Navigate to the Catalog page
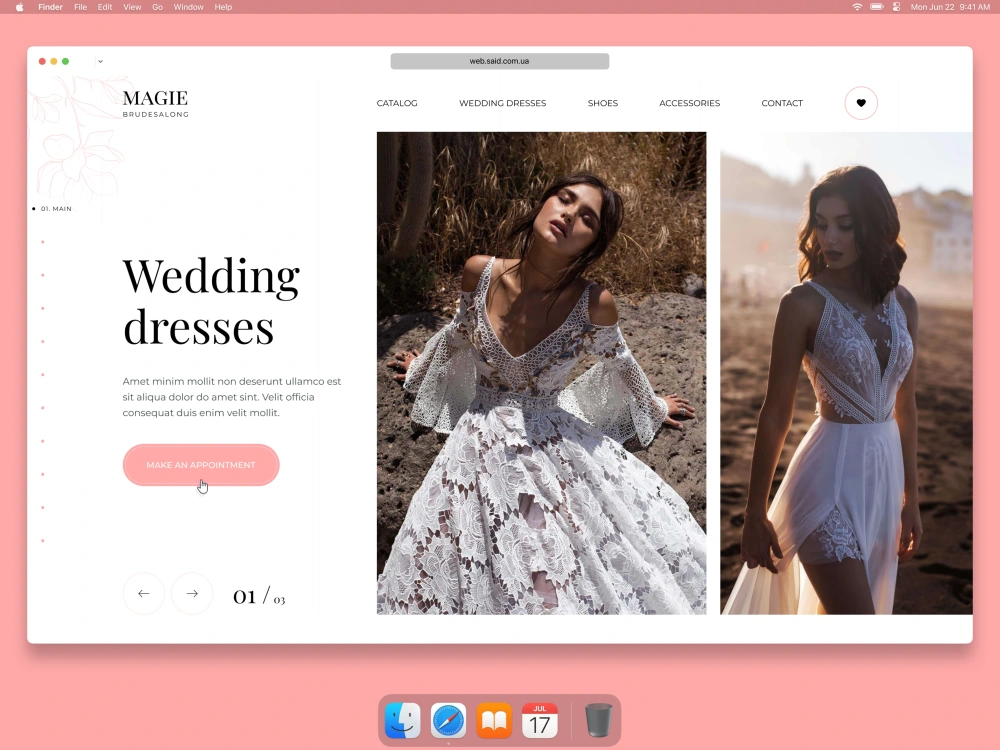The image size is (1000, 750). click(397, 103)
